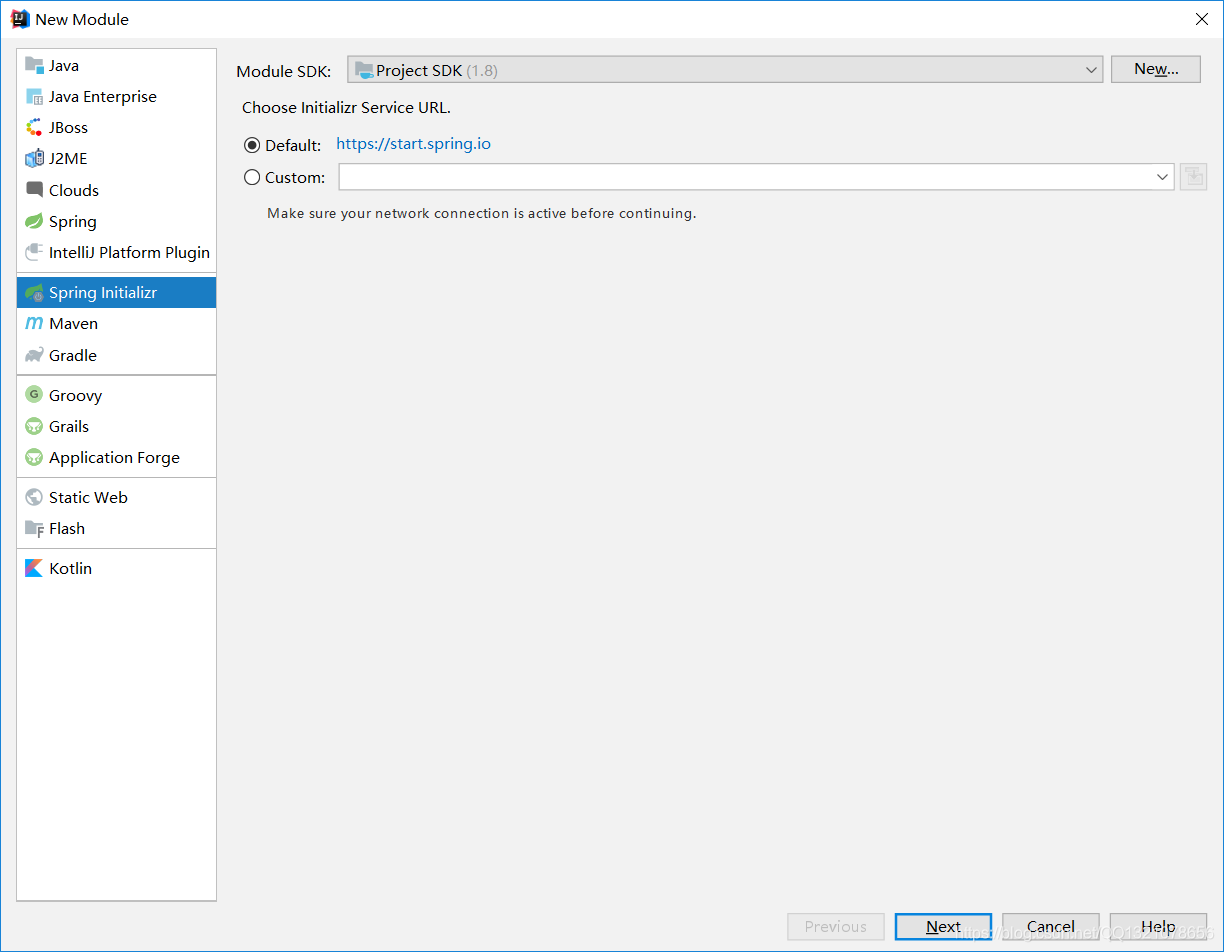Viewport: 1224px width, 952px height.
Task: Select the Spring text label
Action: [73, 221]
